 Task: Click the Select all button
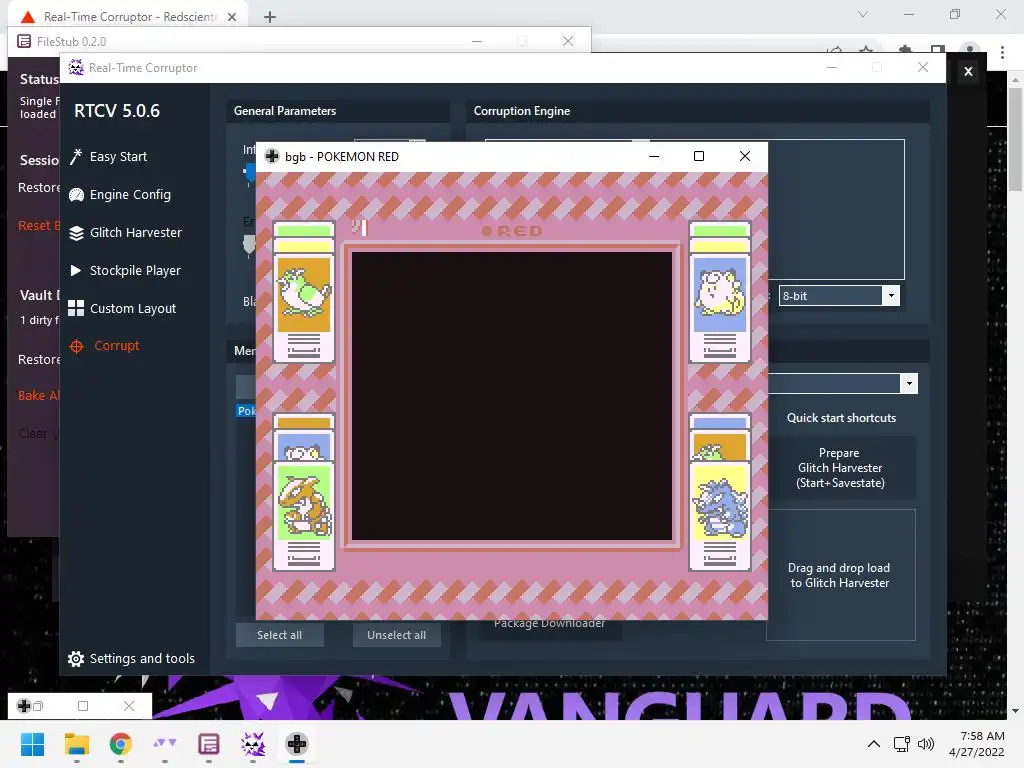coord(280,635)
